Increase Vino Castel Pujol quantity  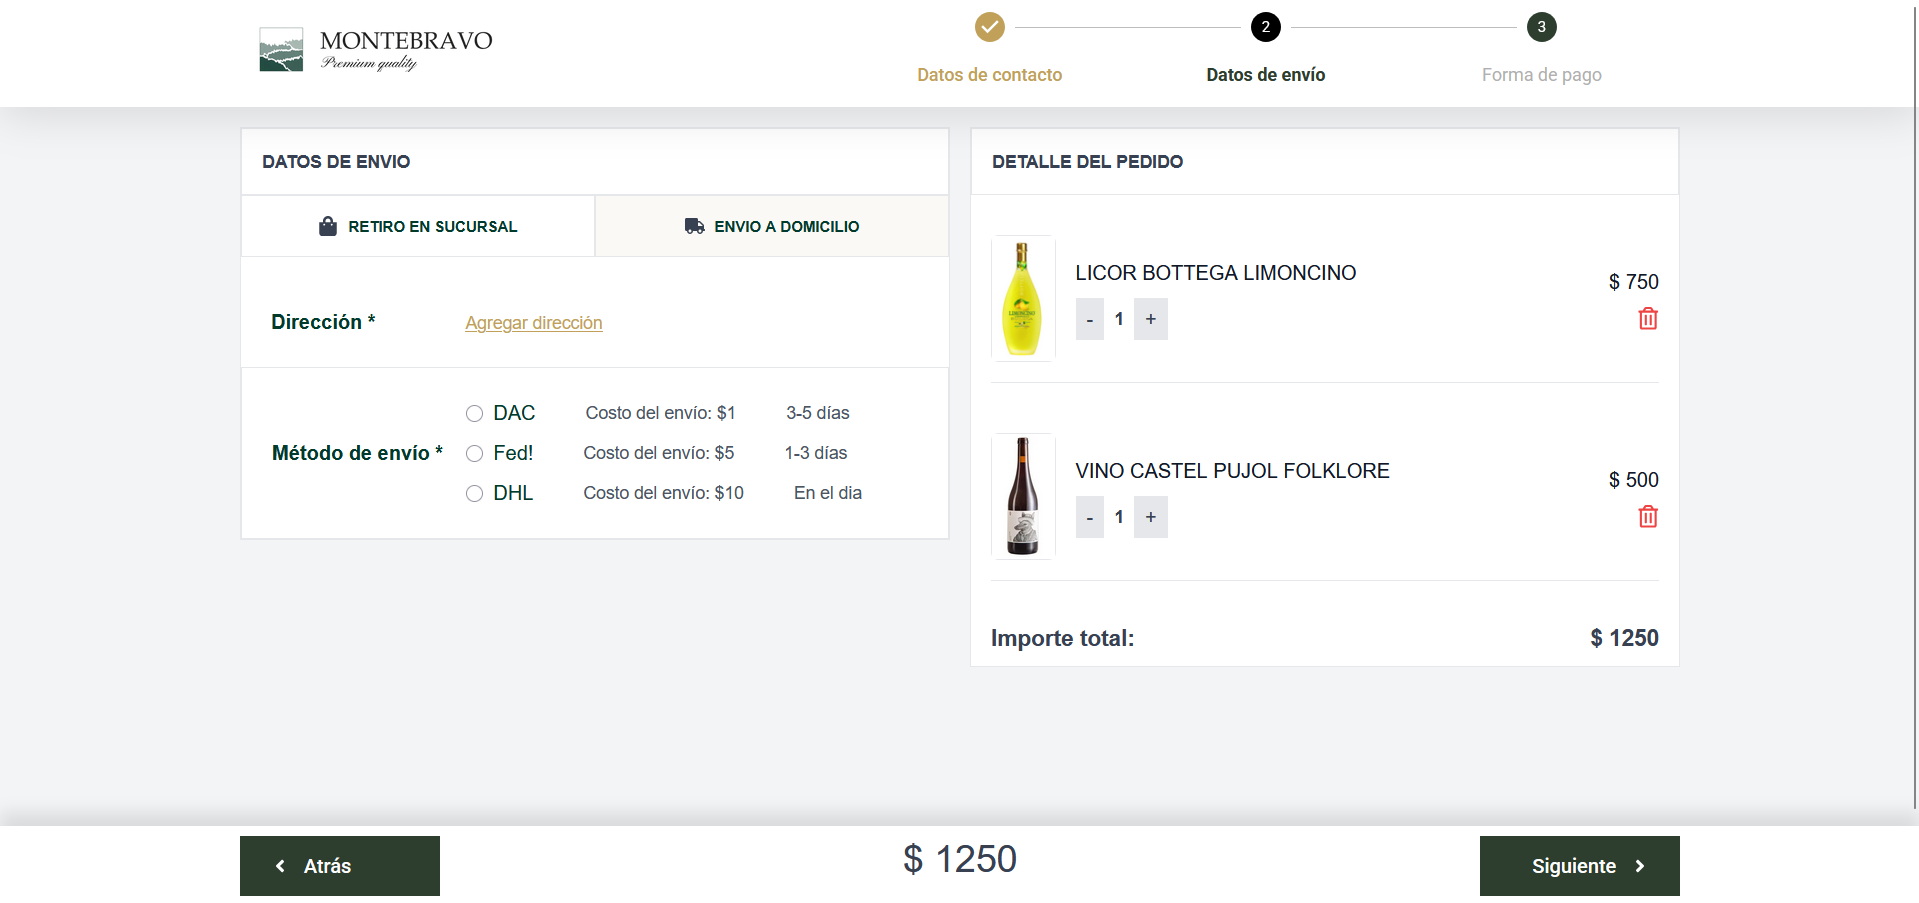click(x=1150, y=517)
